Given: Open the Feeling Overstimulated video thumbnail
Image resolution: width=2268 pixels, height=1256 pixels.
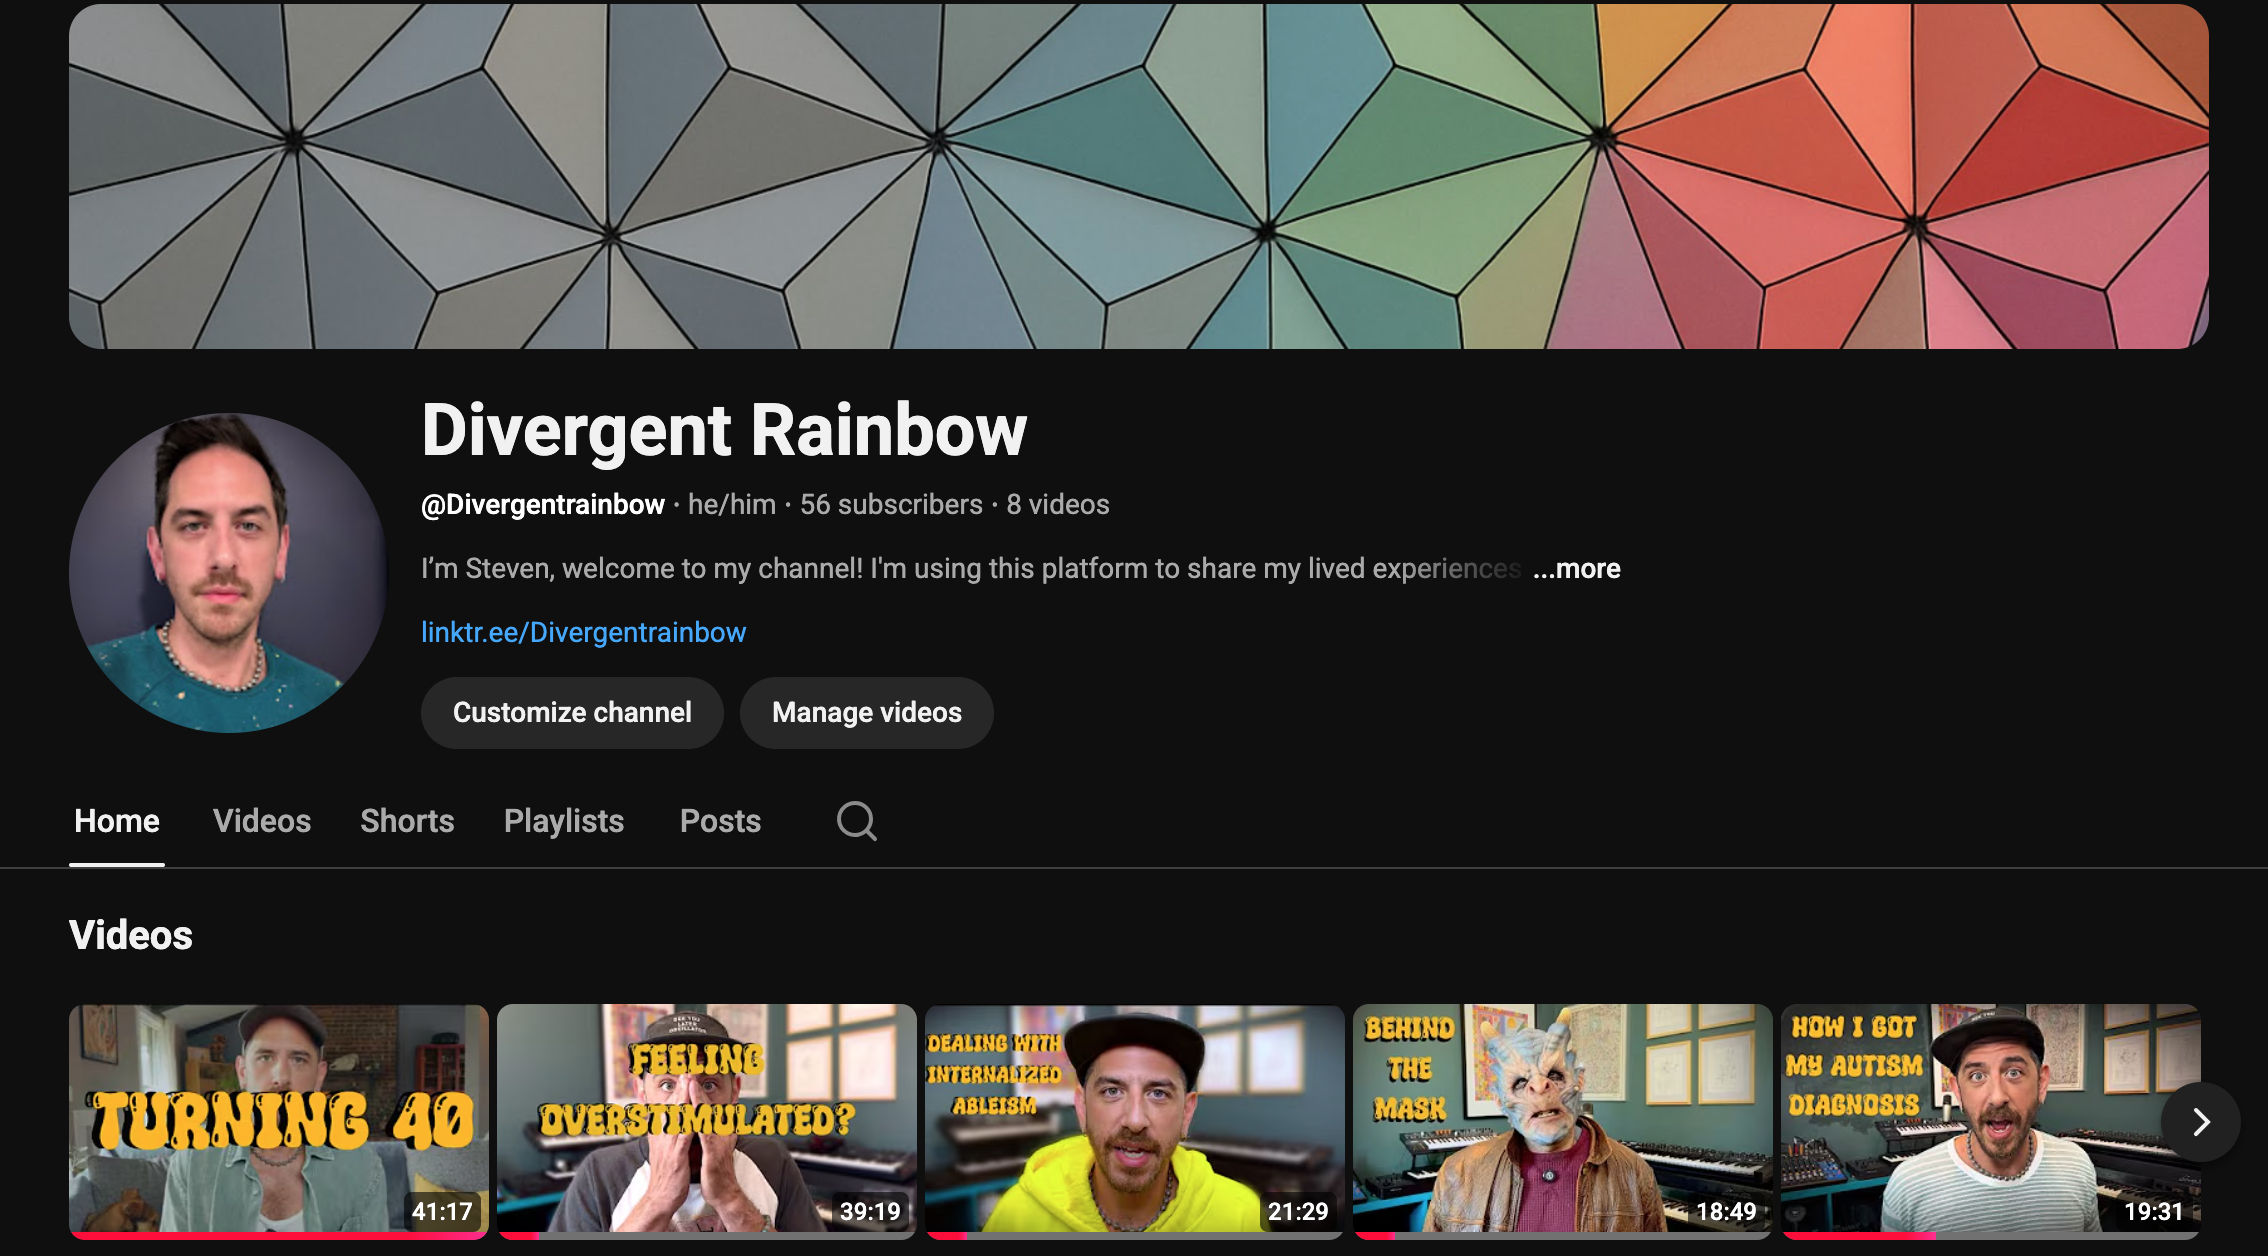Looking at the screenshot, I should coord(706,1118).
